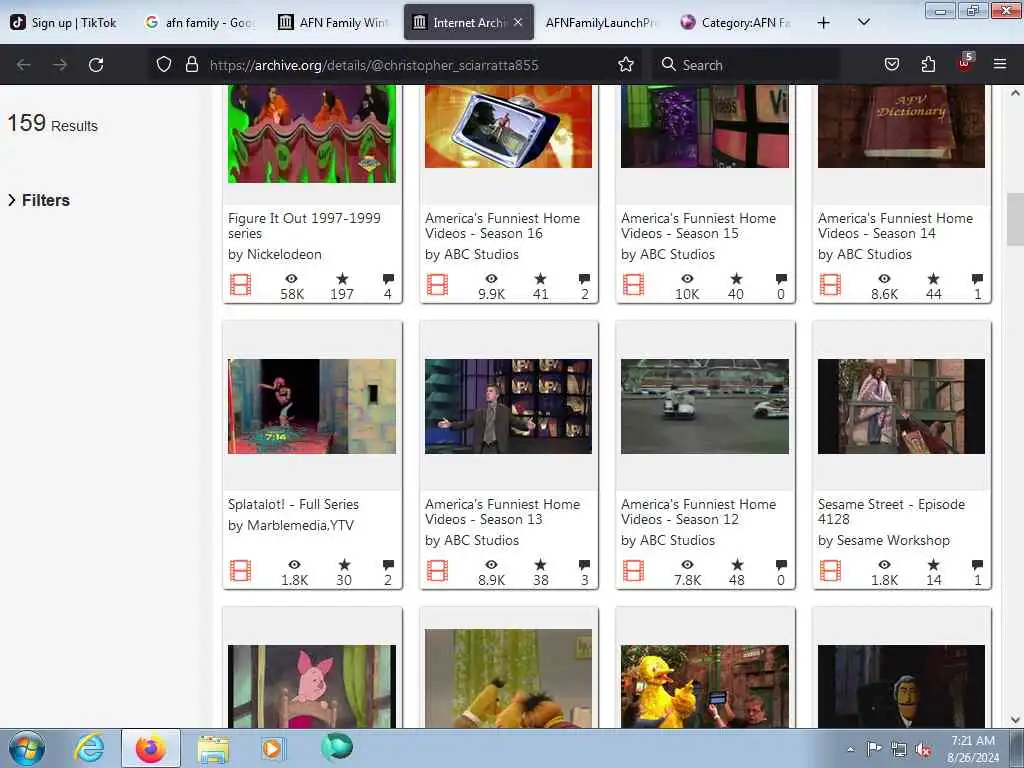Click the Season 13 host thumbnail
The height and width of the screenshot is (768, 1024).
click(508, 406)
